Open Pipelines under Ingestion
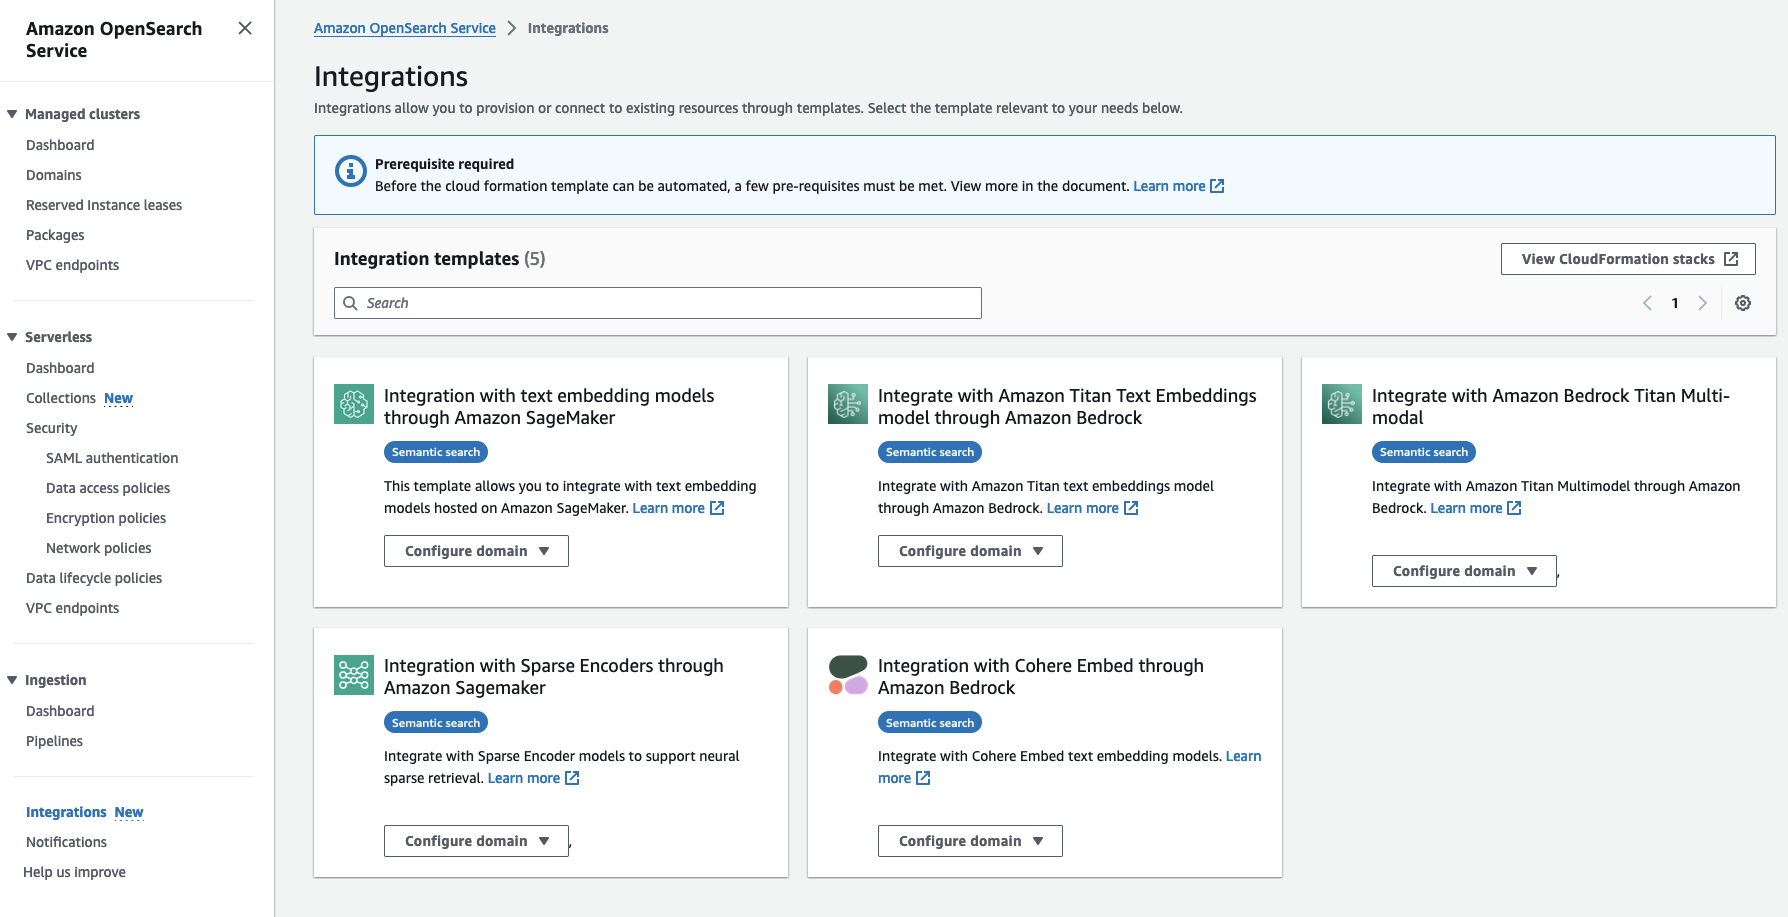The width and height of the screenshot is (1788, 917). point(54,741)
